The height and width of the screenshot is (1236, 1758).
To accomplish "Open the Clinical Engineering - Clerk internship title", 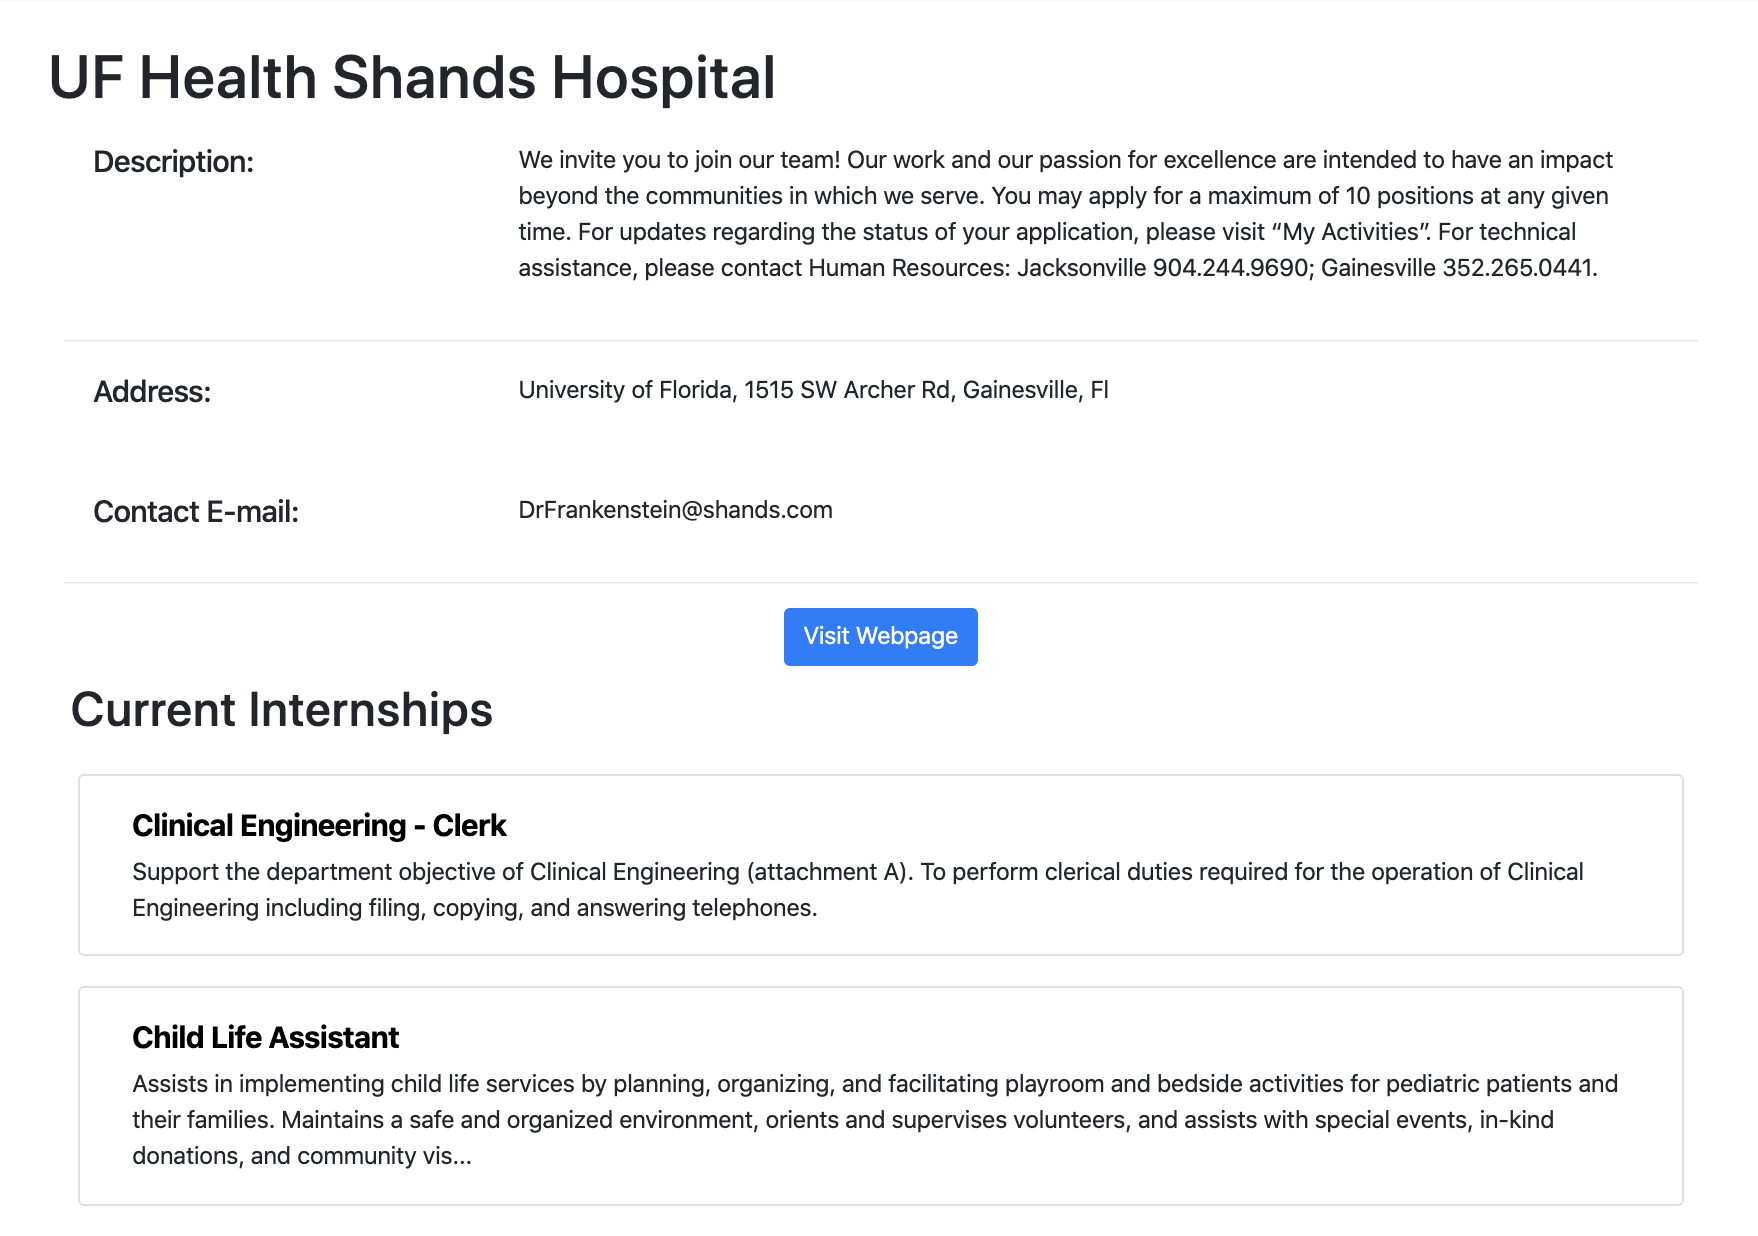I will click(x=319, y=825).
